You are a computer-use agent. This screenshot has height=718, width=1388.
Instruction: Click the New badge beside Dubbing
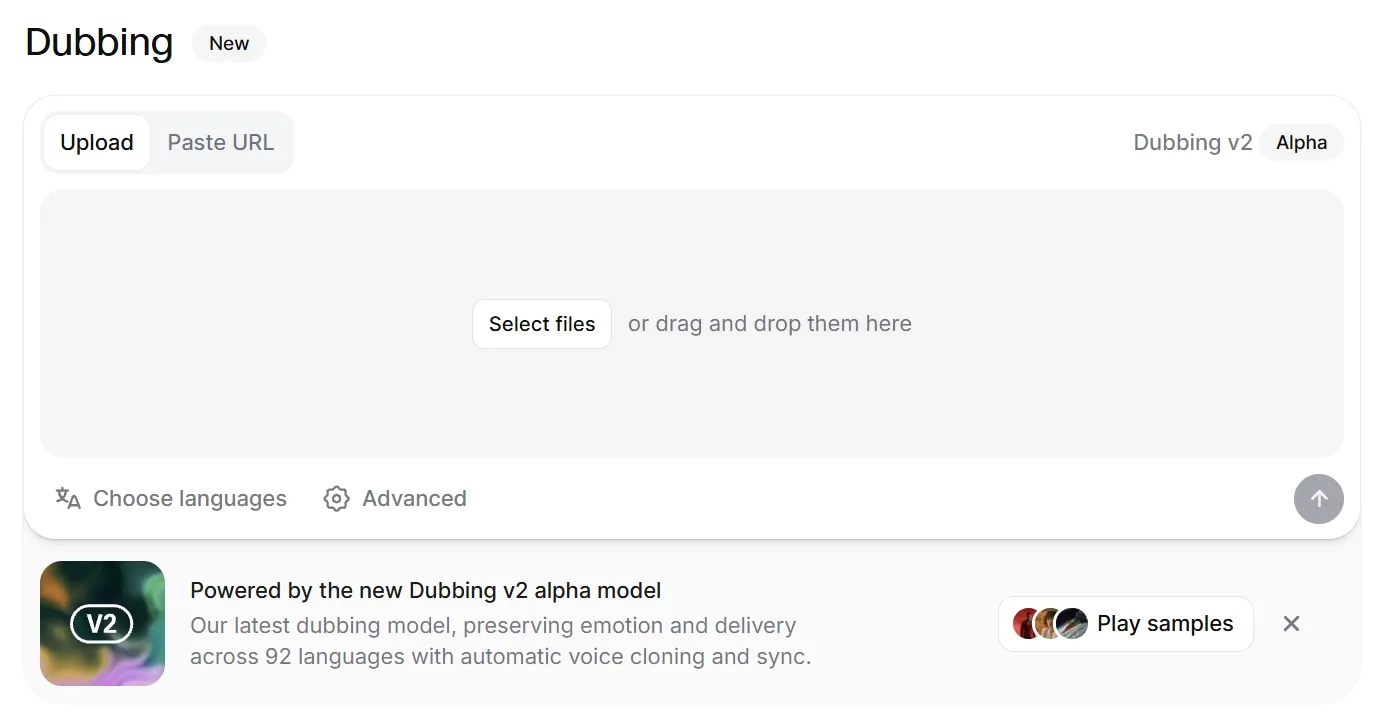point(229,43)
